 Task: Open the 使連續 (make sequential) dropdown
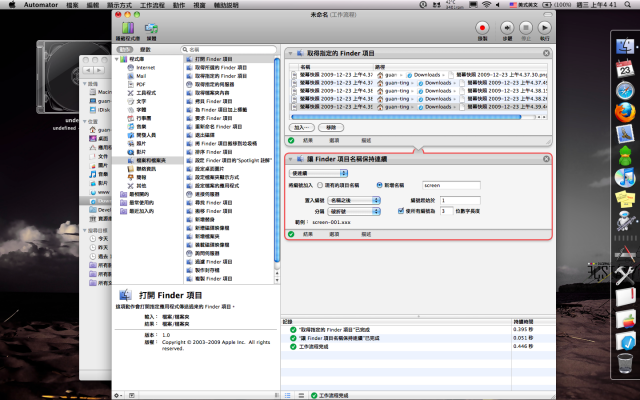(318, 173)
